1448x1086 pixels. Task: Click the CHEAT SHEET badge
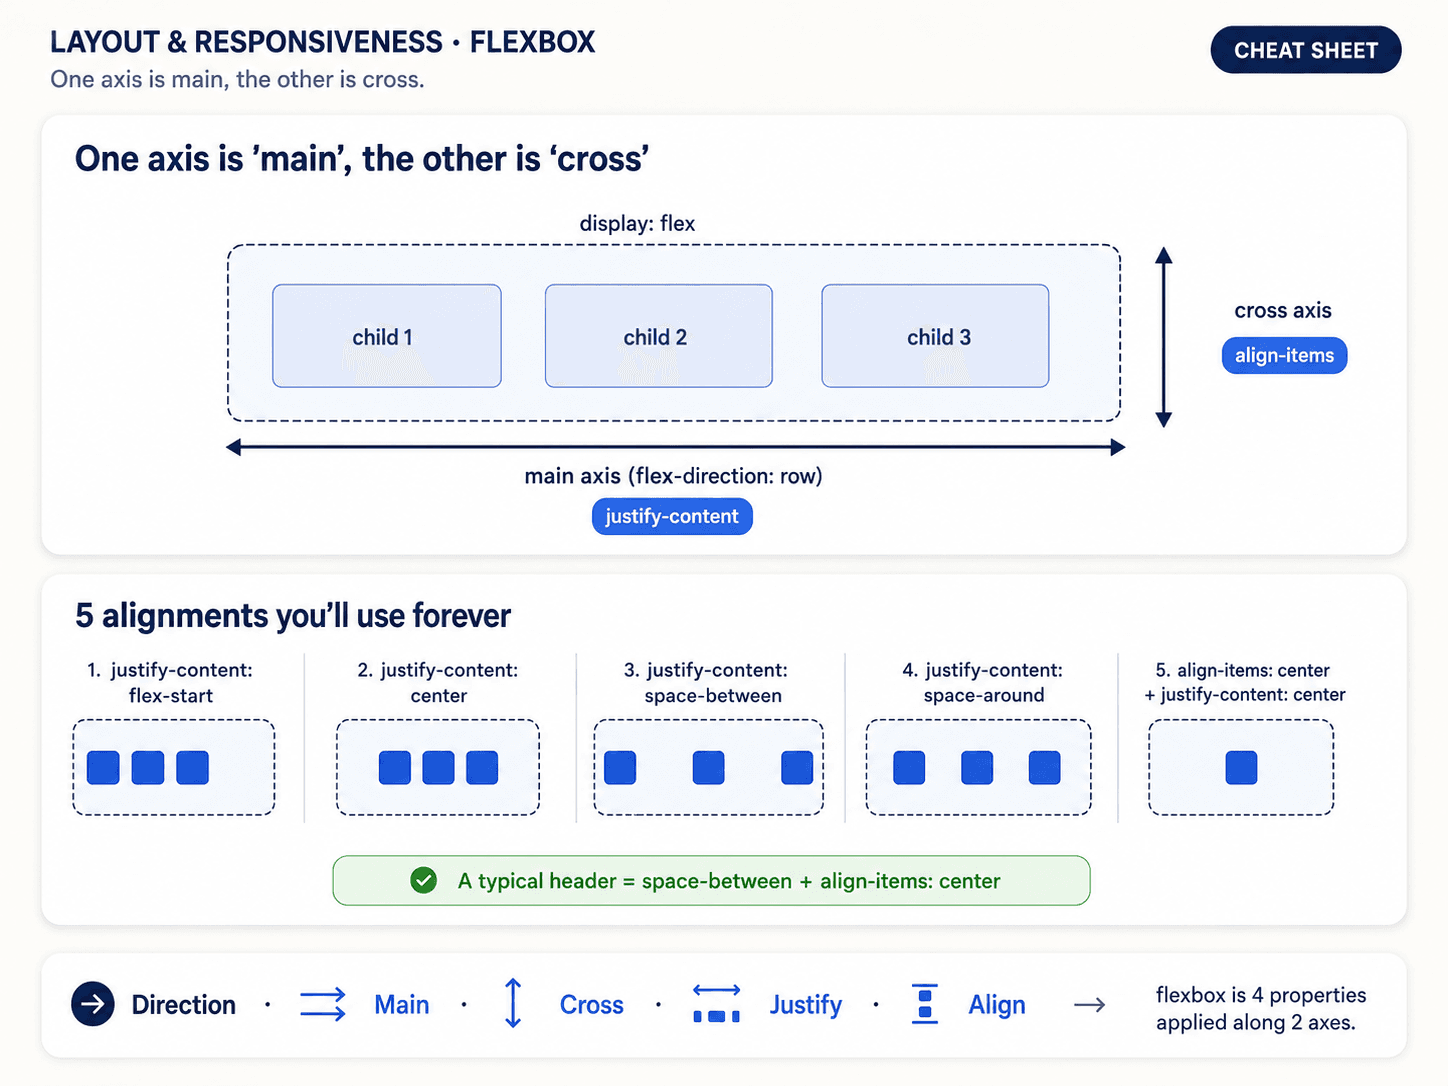1305,50
